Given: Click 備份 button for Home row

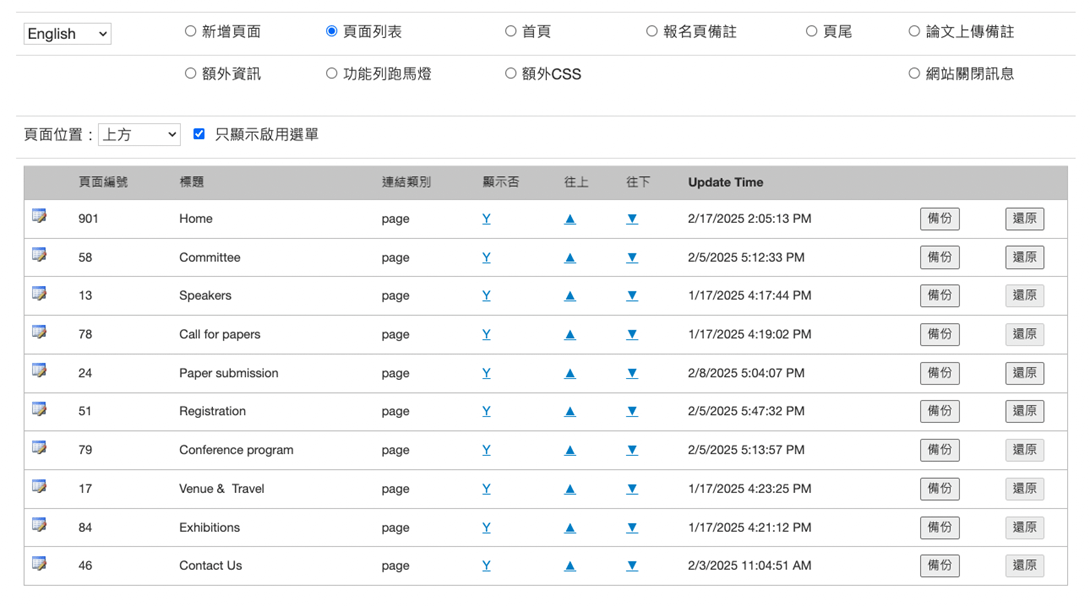Looking at the screenshot, I should pos(940,219).
